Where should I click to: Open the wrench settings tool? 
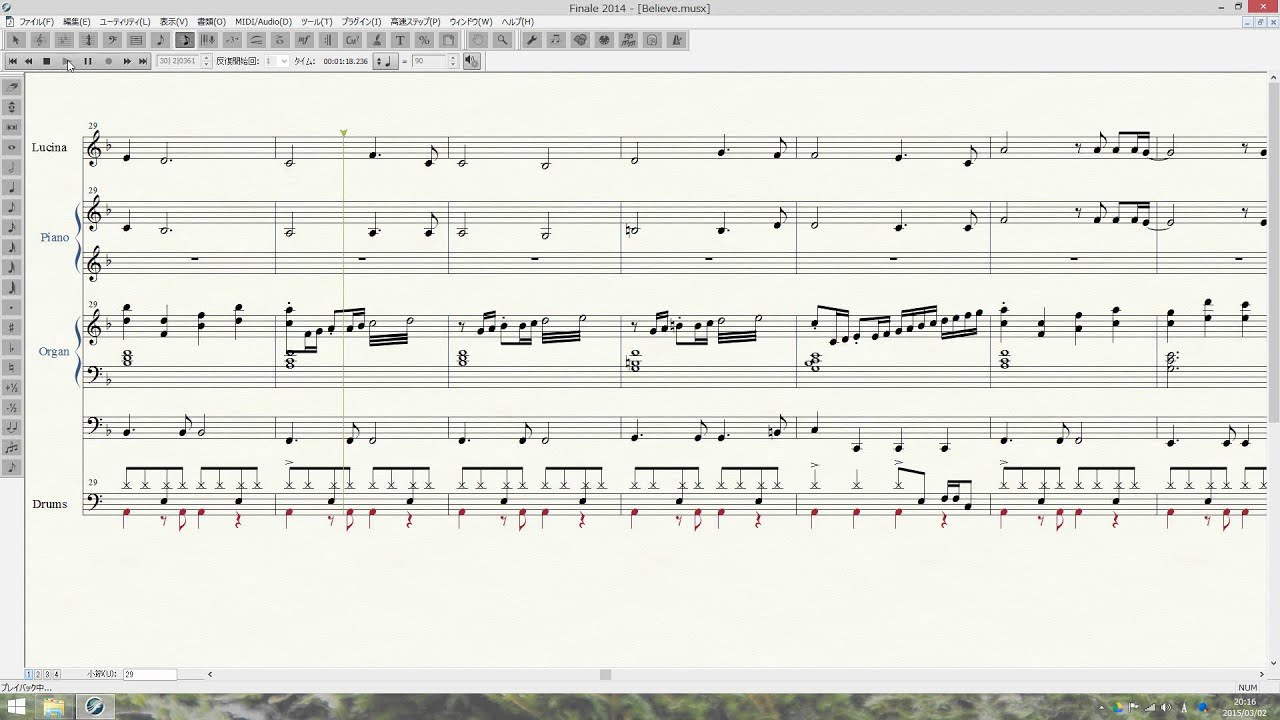[532, 40]
